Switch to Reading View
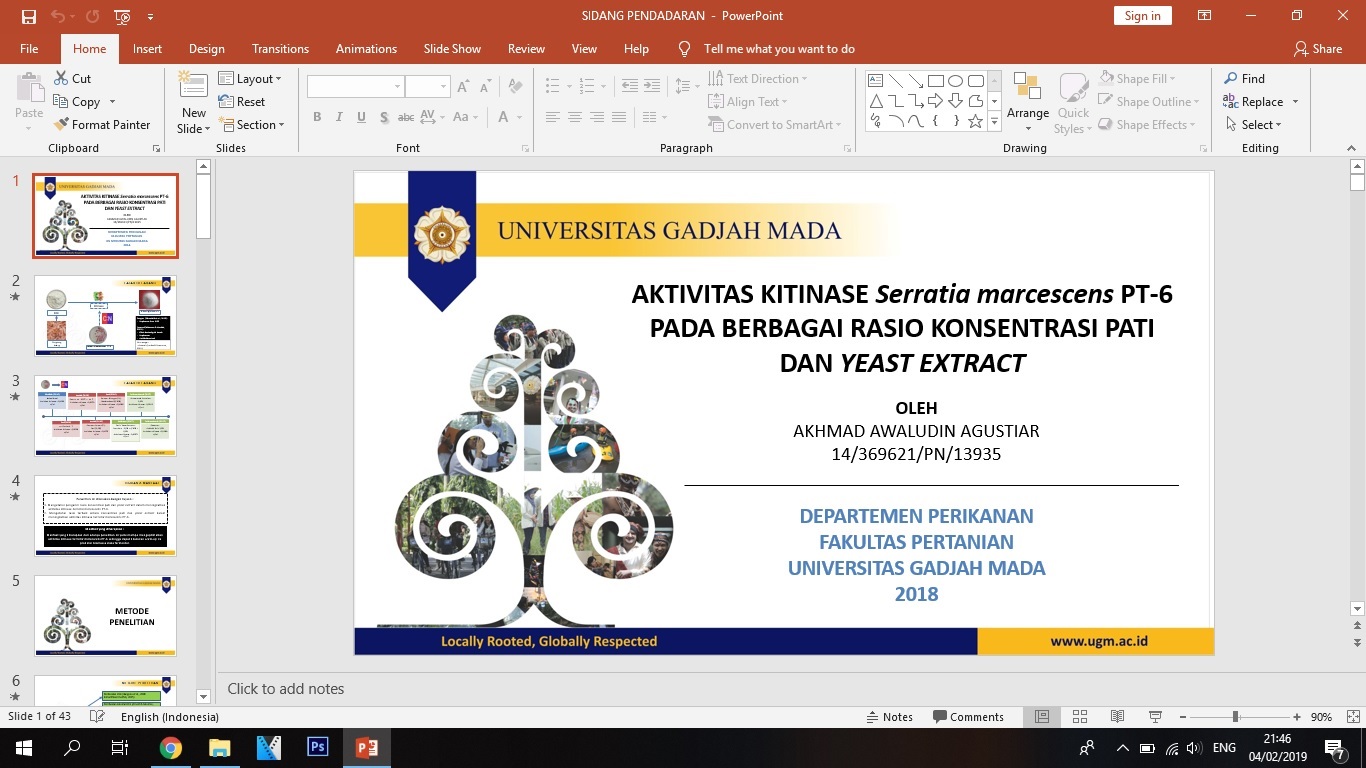The image size is (1366, 768). [x=1117, y=717]
